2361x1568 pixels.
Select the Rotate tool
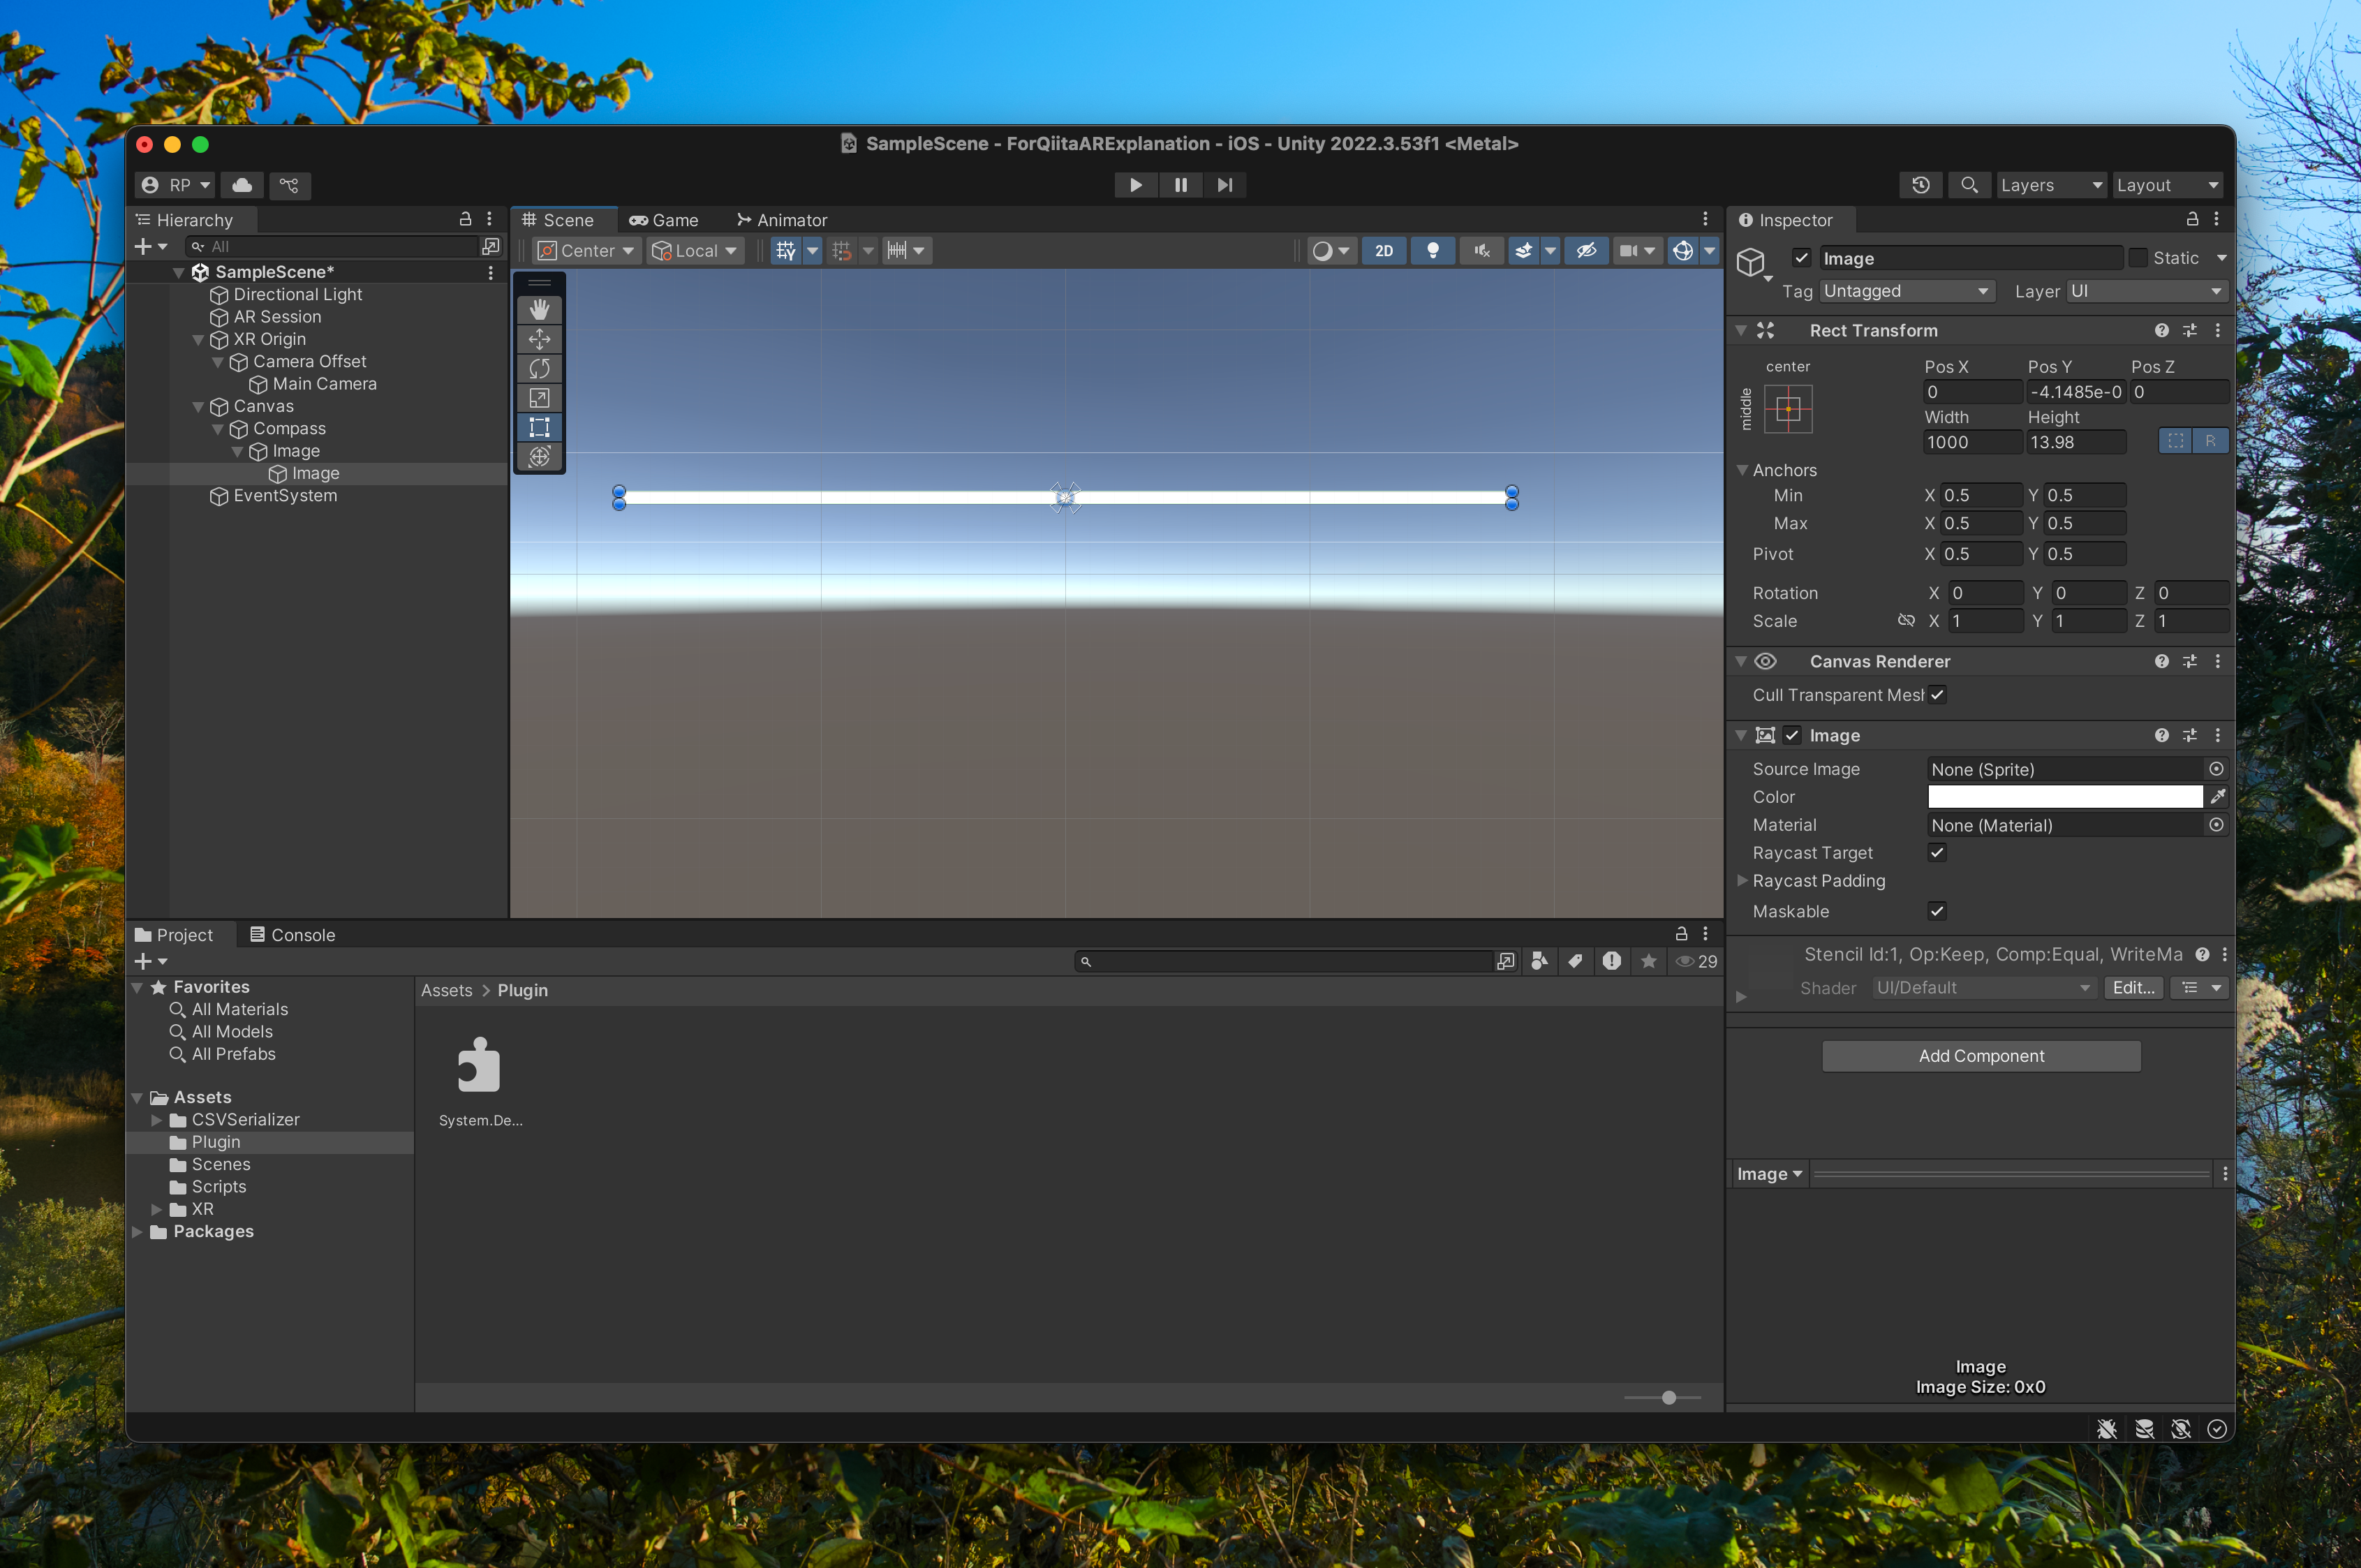(539, 369)
